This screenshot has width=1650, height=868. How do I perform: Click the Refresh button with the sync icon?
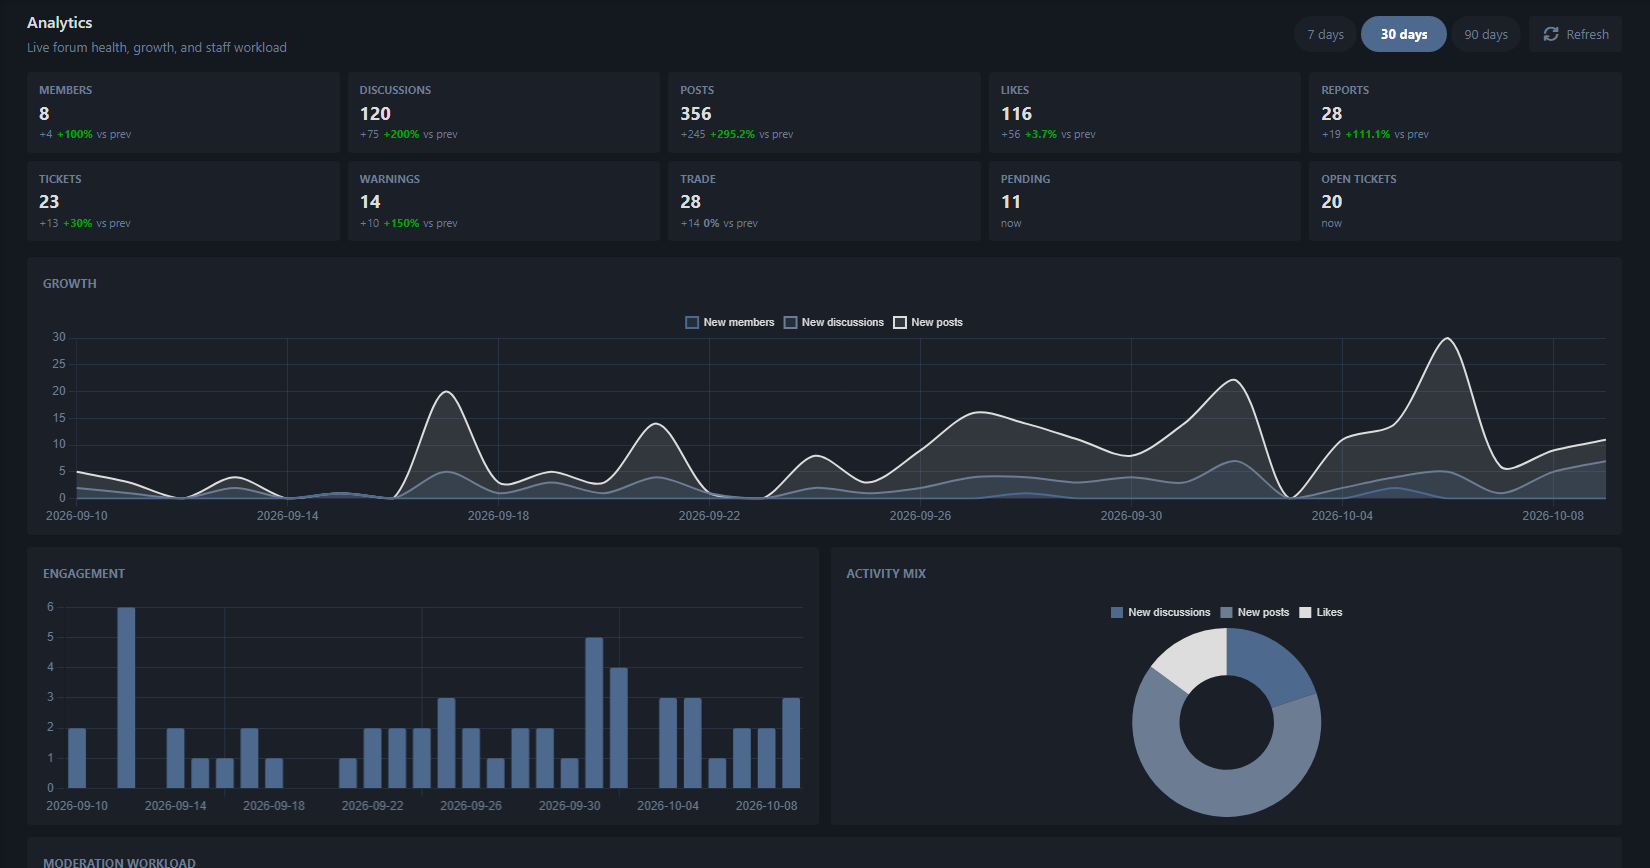point(1575,34)
